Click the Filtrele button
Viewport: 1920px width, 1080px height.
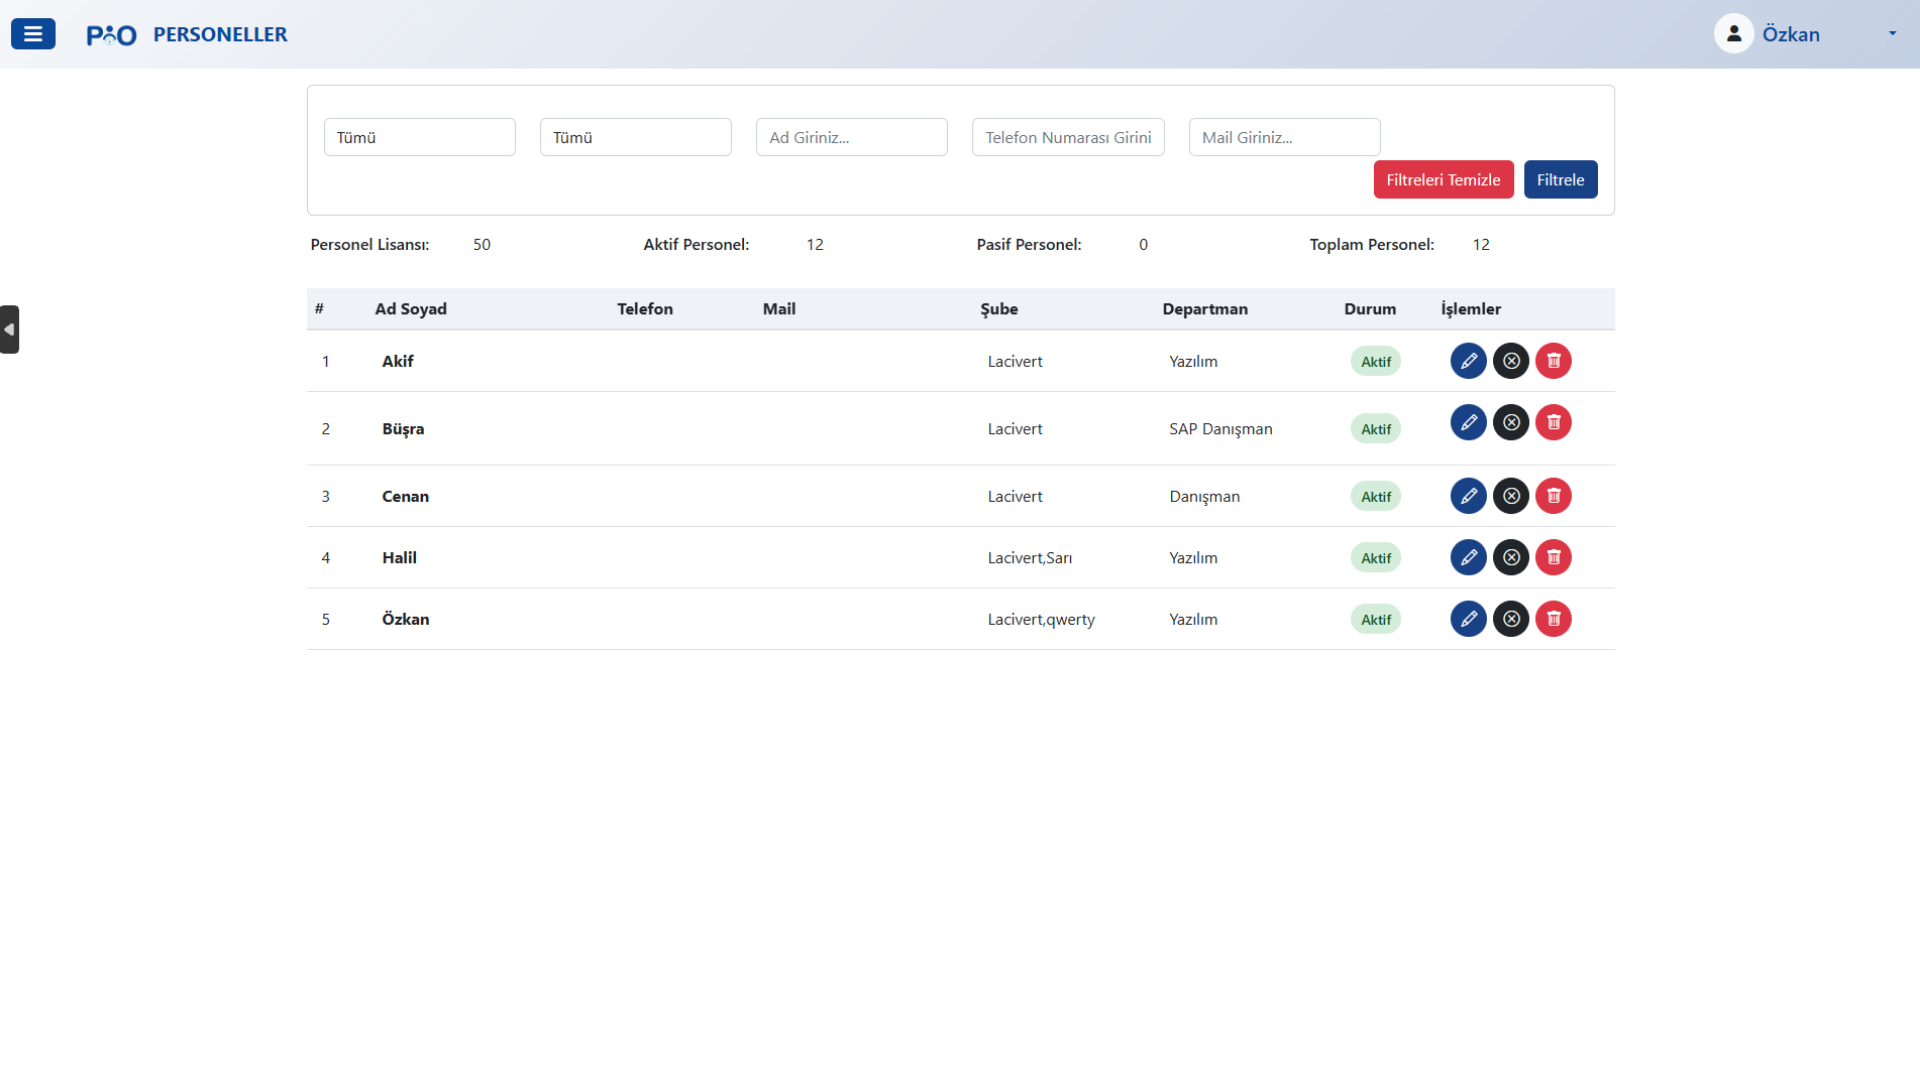[1560, 180]
